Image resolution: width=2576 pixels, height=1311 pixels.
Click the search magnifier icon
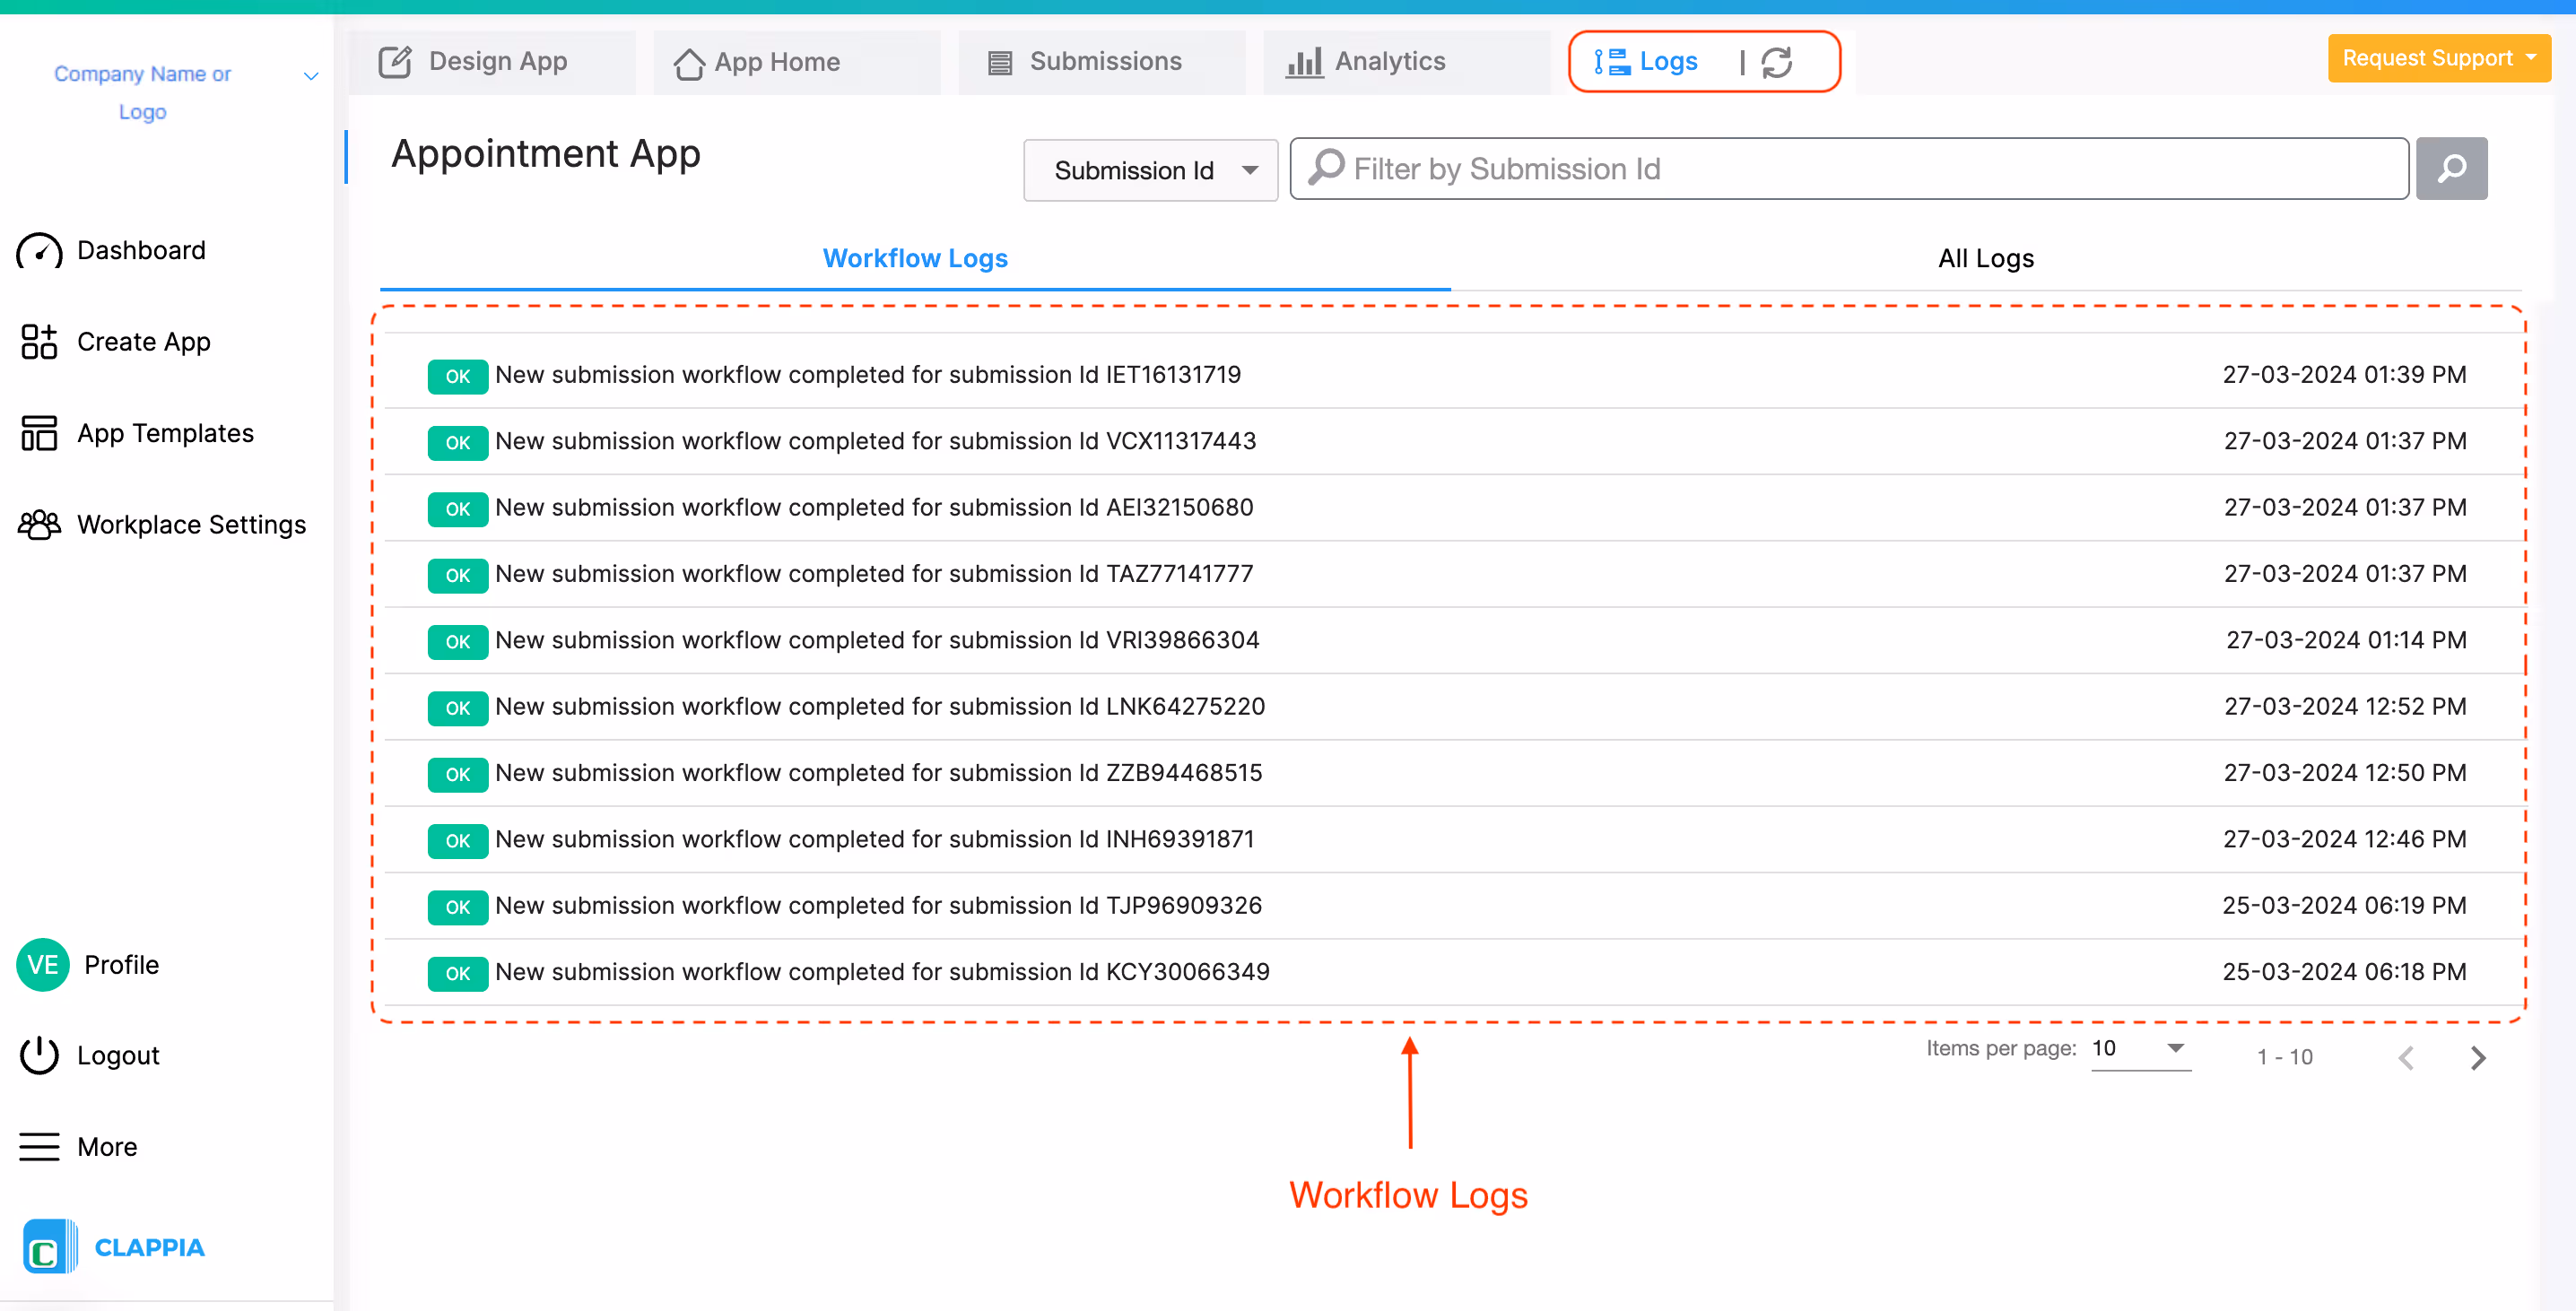[2451, 168]
